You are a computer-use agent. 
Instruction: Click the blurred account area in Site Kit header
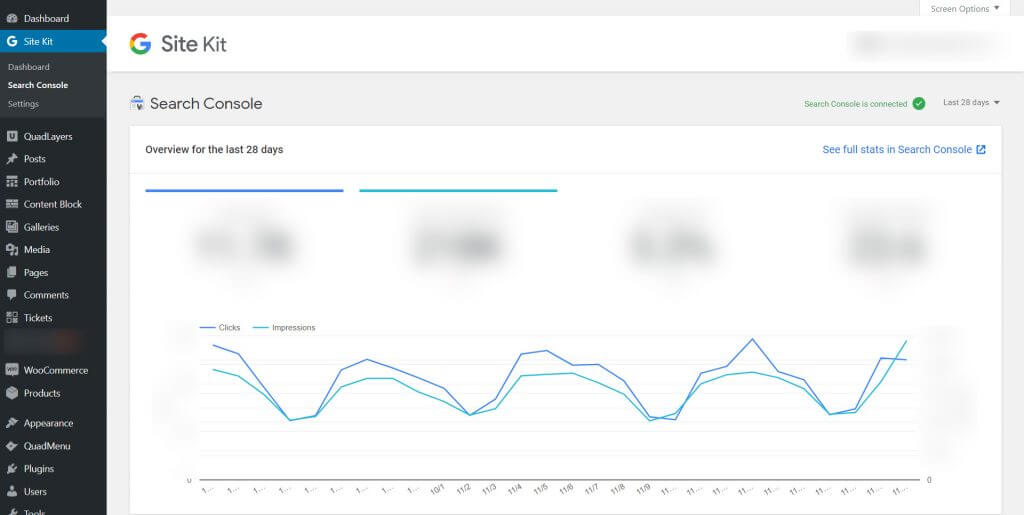(926, 43)
